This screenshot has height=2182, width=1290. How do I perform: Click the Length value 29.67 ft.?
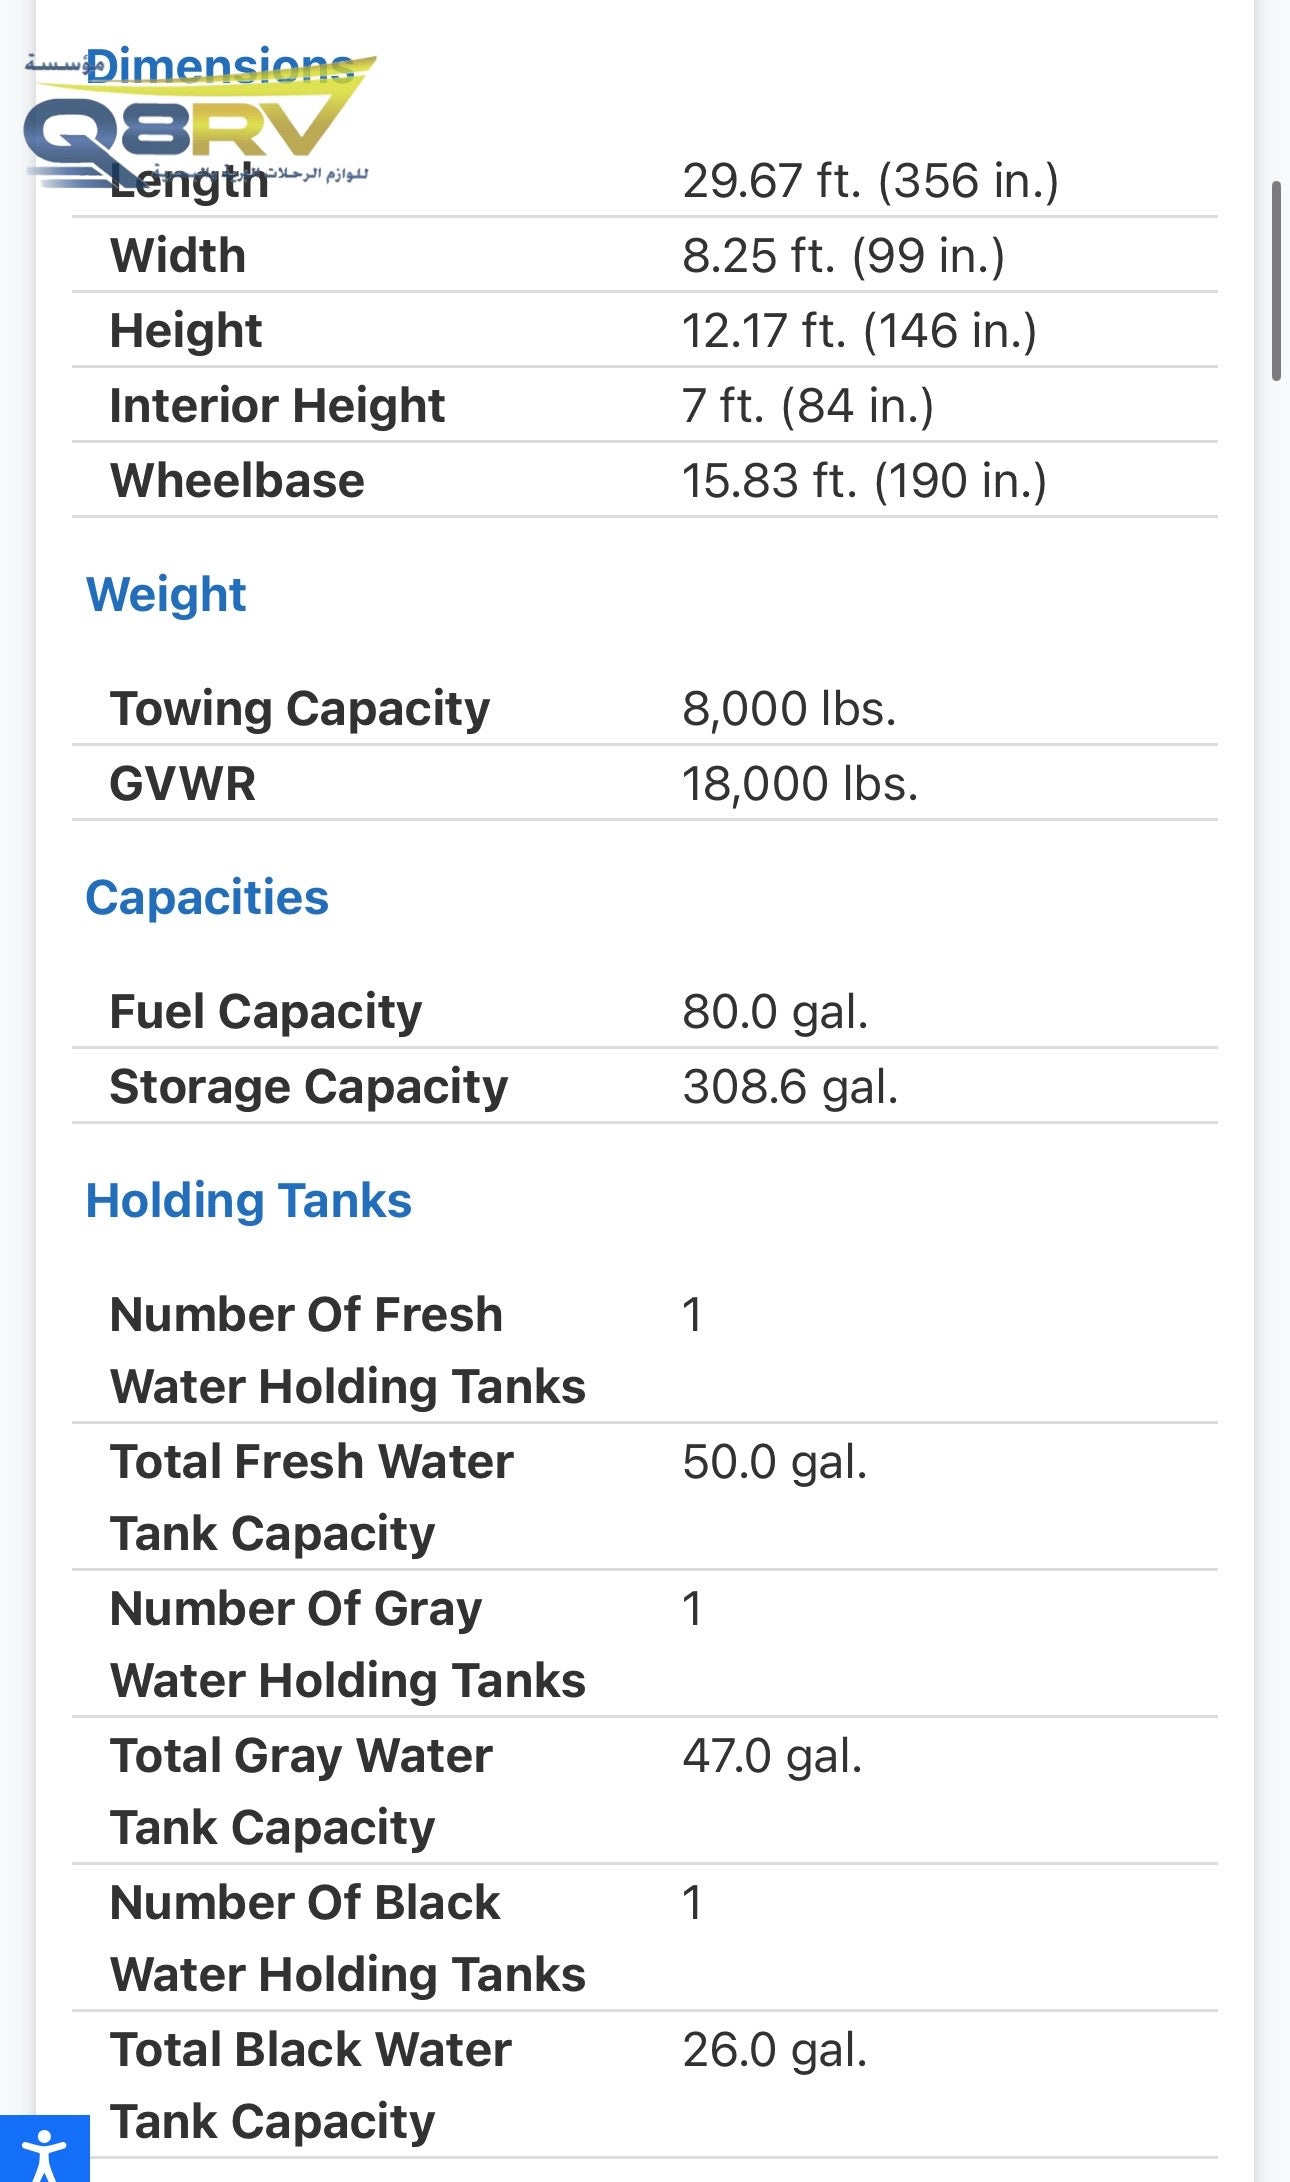870,181
